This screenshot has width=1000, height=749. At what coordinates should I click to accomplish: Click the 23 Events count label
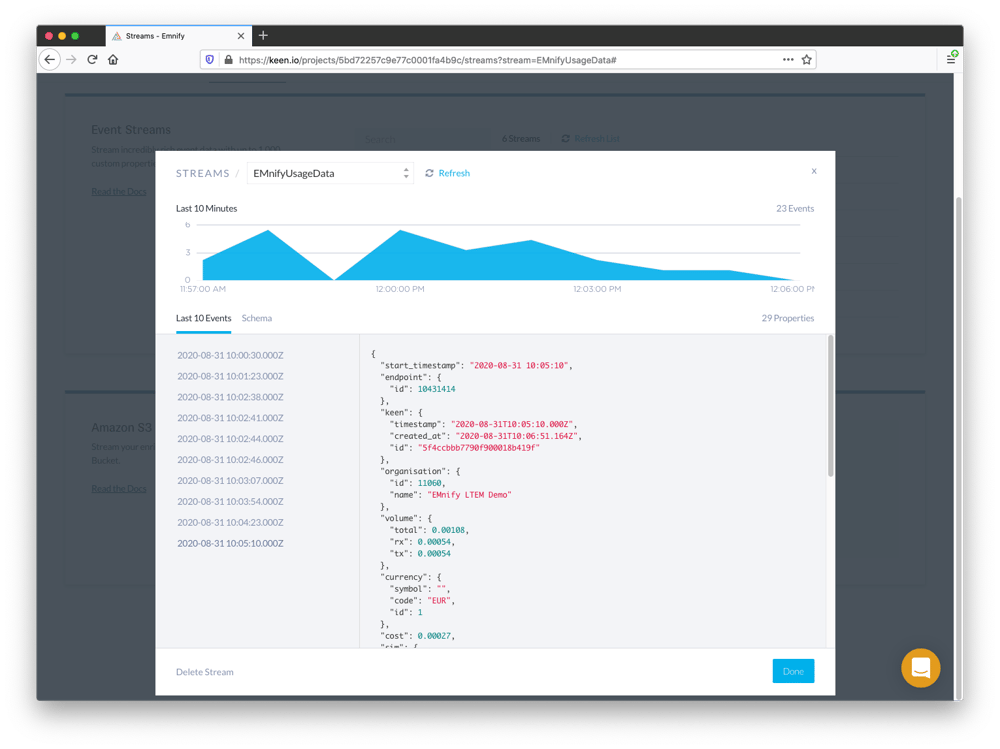795,209
